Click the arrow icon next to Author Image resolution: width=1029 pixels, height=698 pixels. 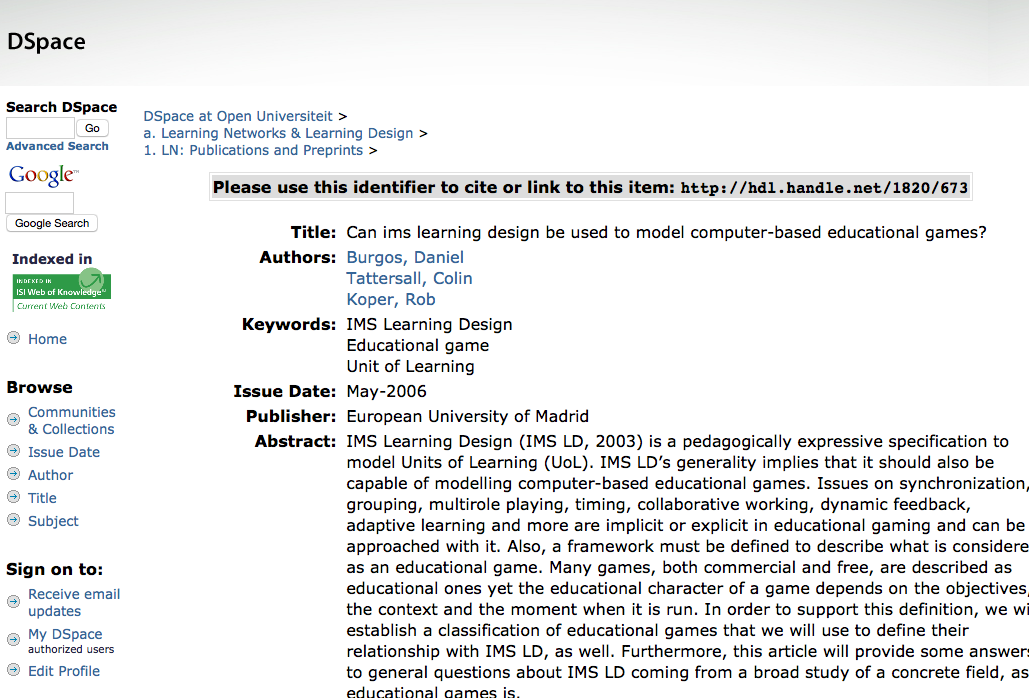coord(13,474)
